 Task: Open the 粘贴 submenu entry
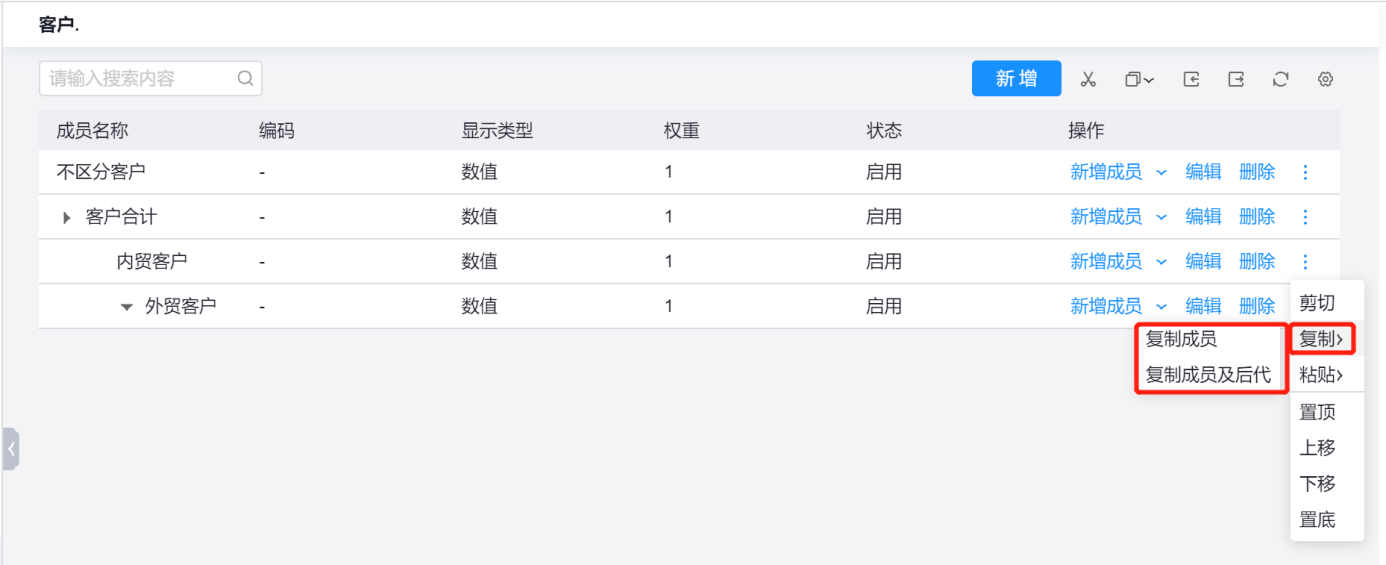point(1320,375)
